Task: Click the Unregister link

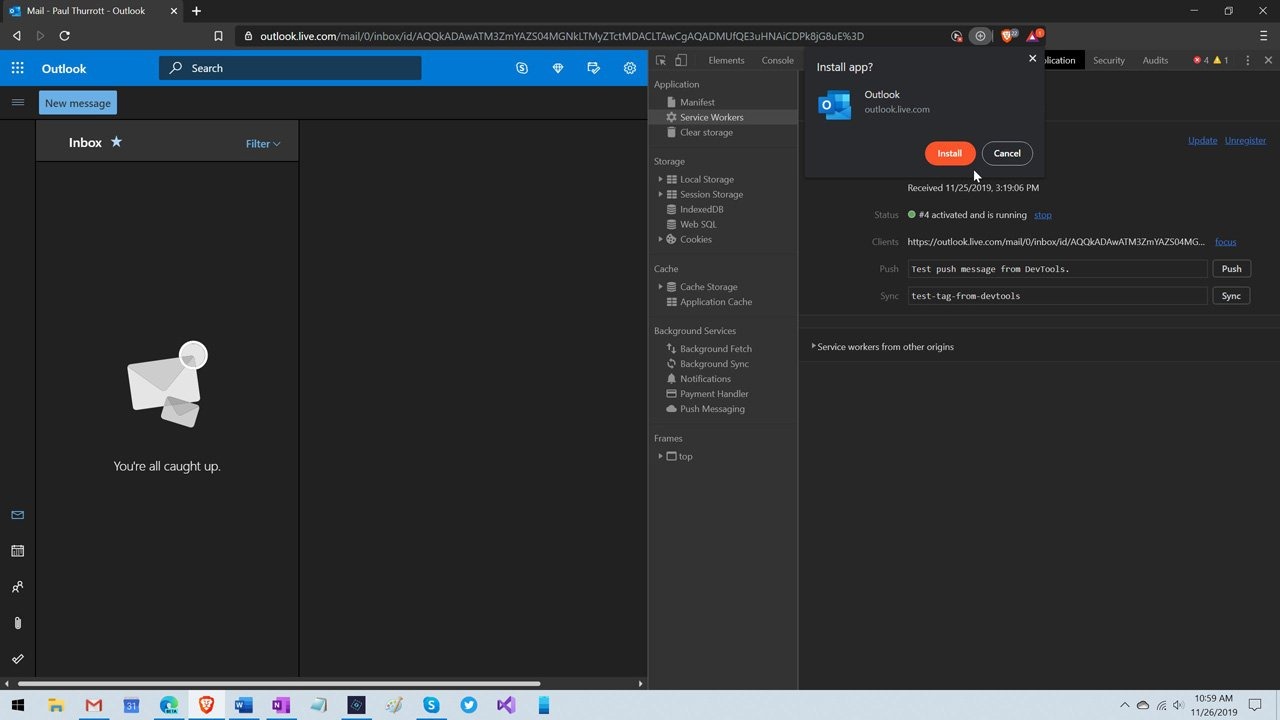Action: point(1245,140)
